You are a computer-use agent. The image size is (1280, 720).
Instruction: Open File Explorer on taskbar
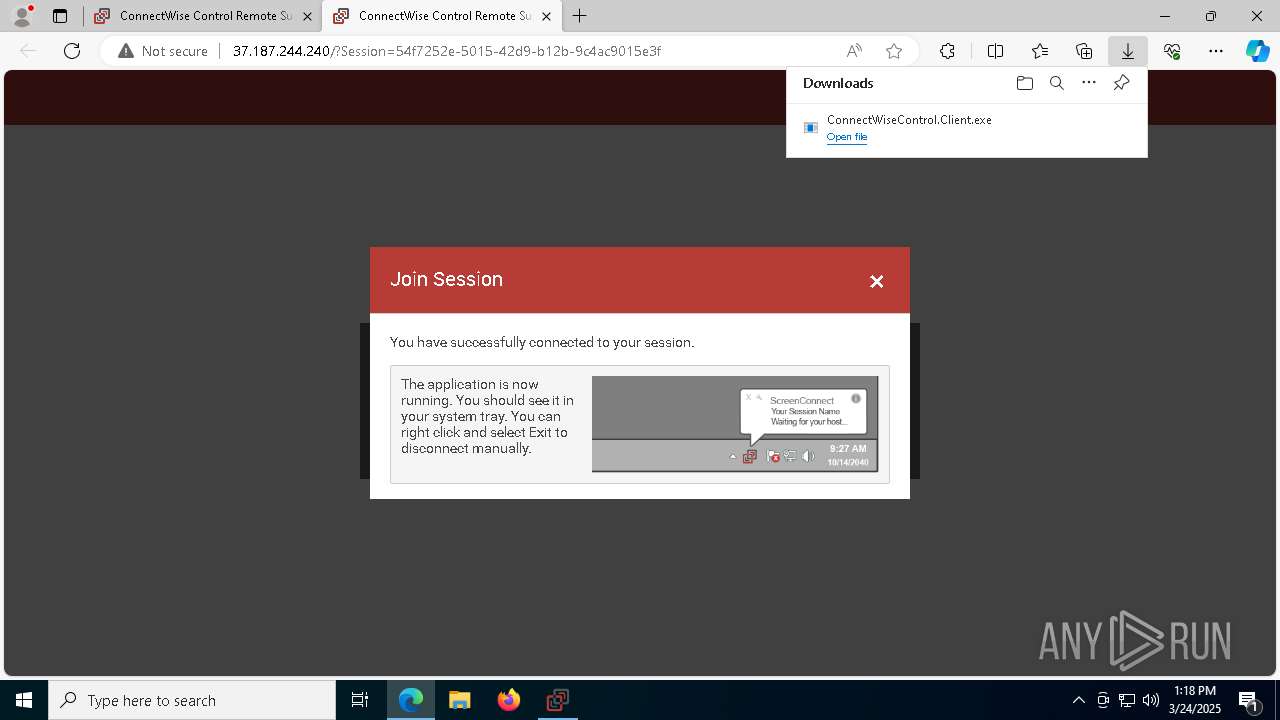coord(460,700)
